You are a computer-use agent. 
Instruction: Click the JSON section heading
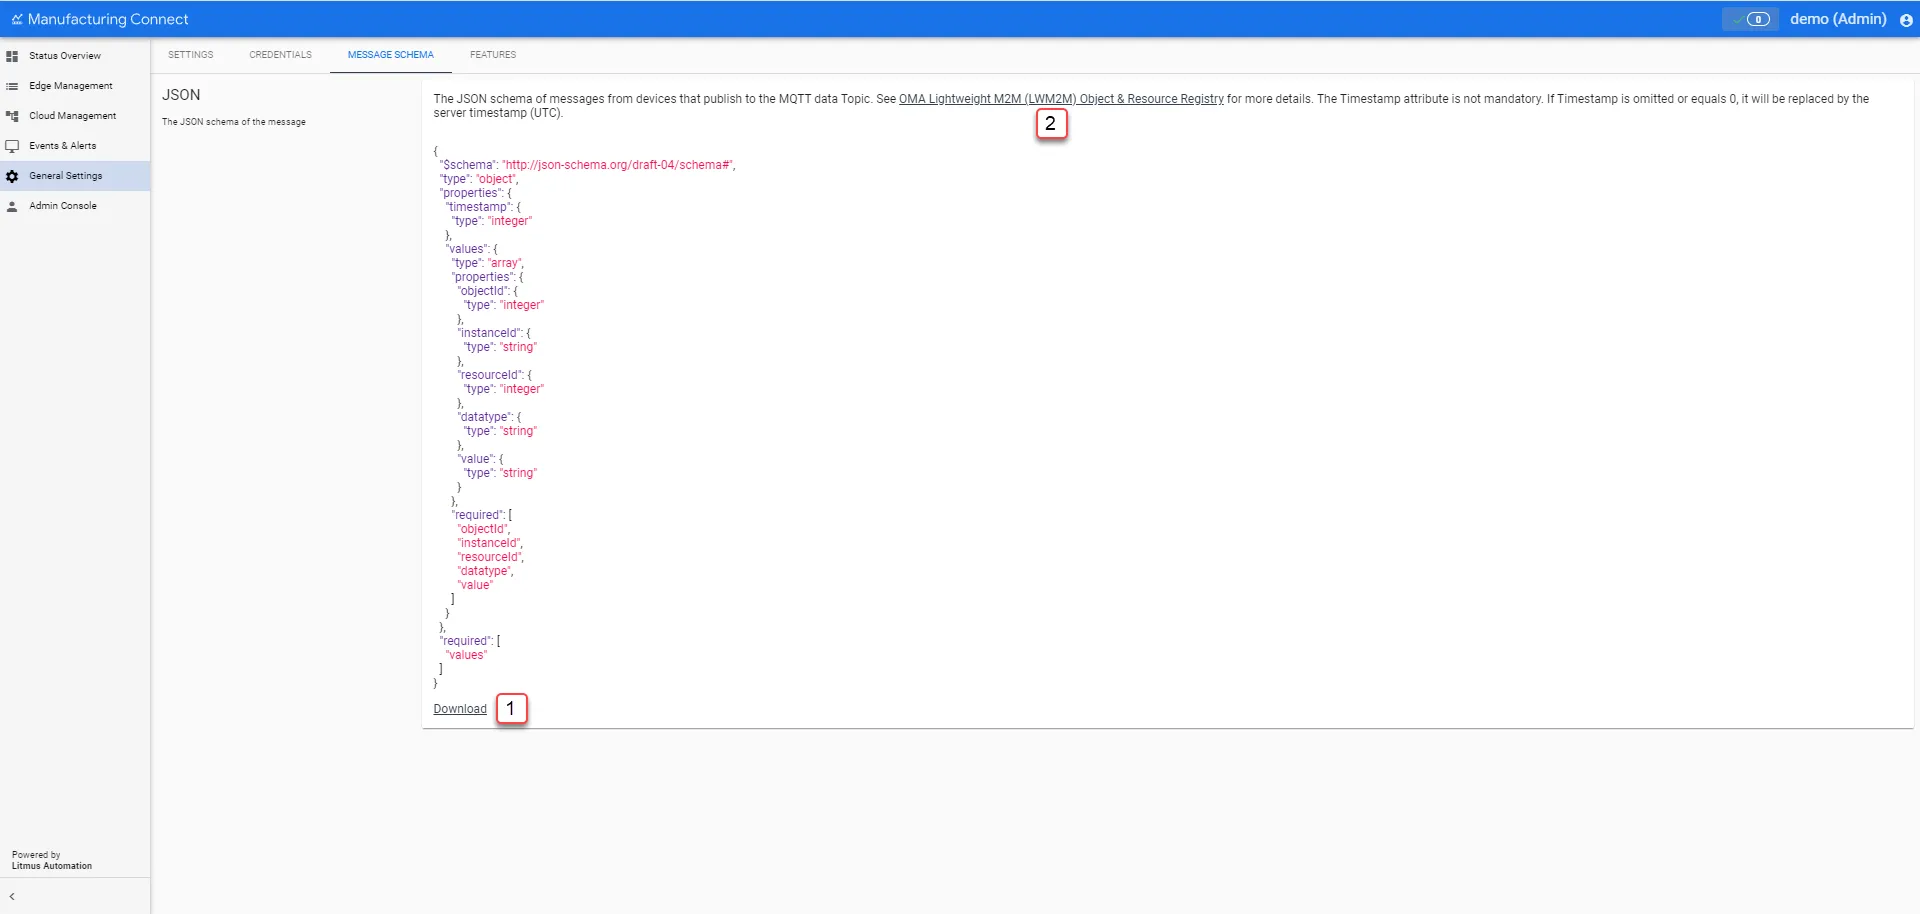[x=181, y=95]
